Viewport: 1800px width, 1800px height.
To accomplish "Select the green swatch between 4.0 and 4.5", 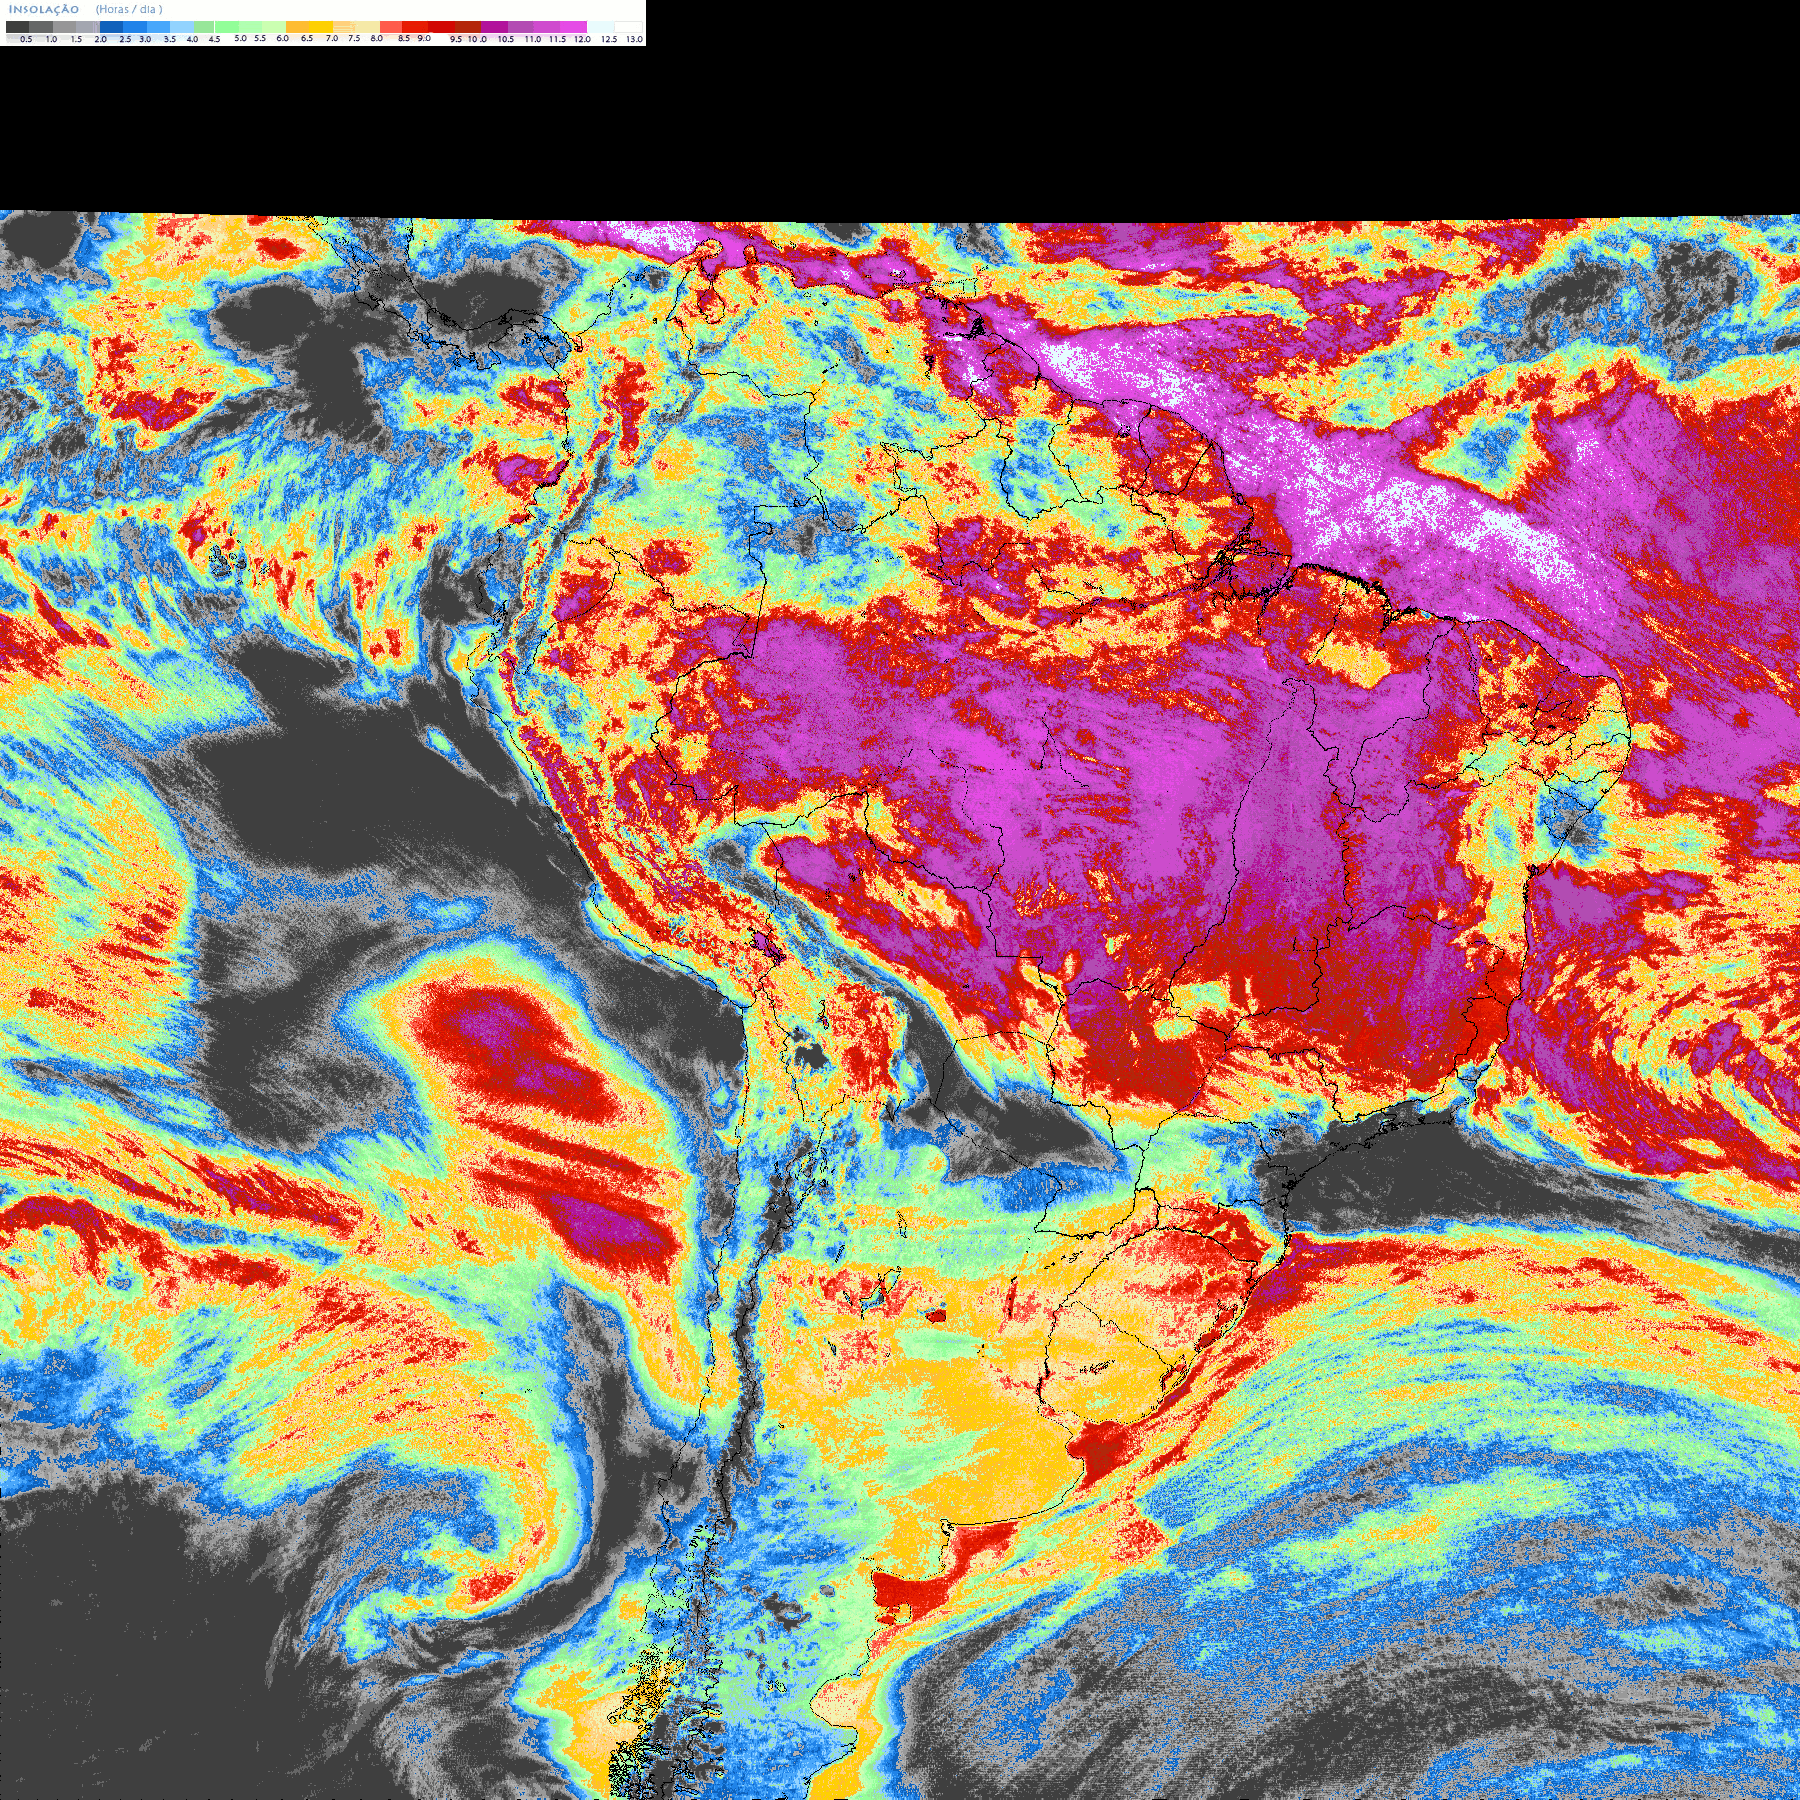I will click(204, 27).
